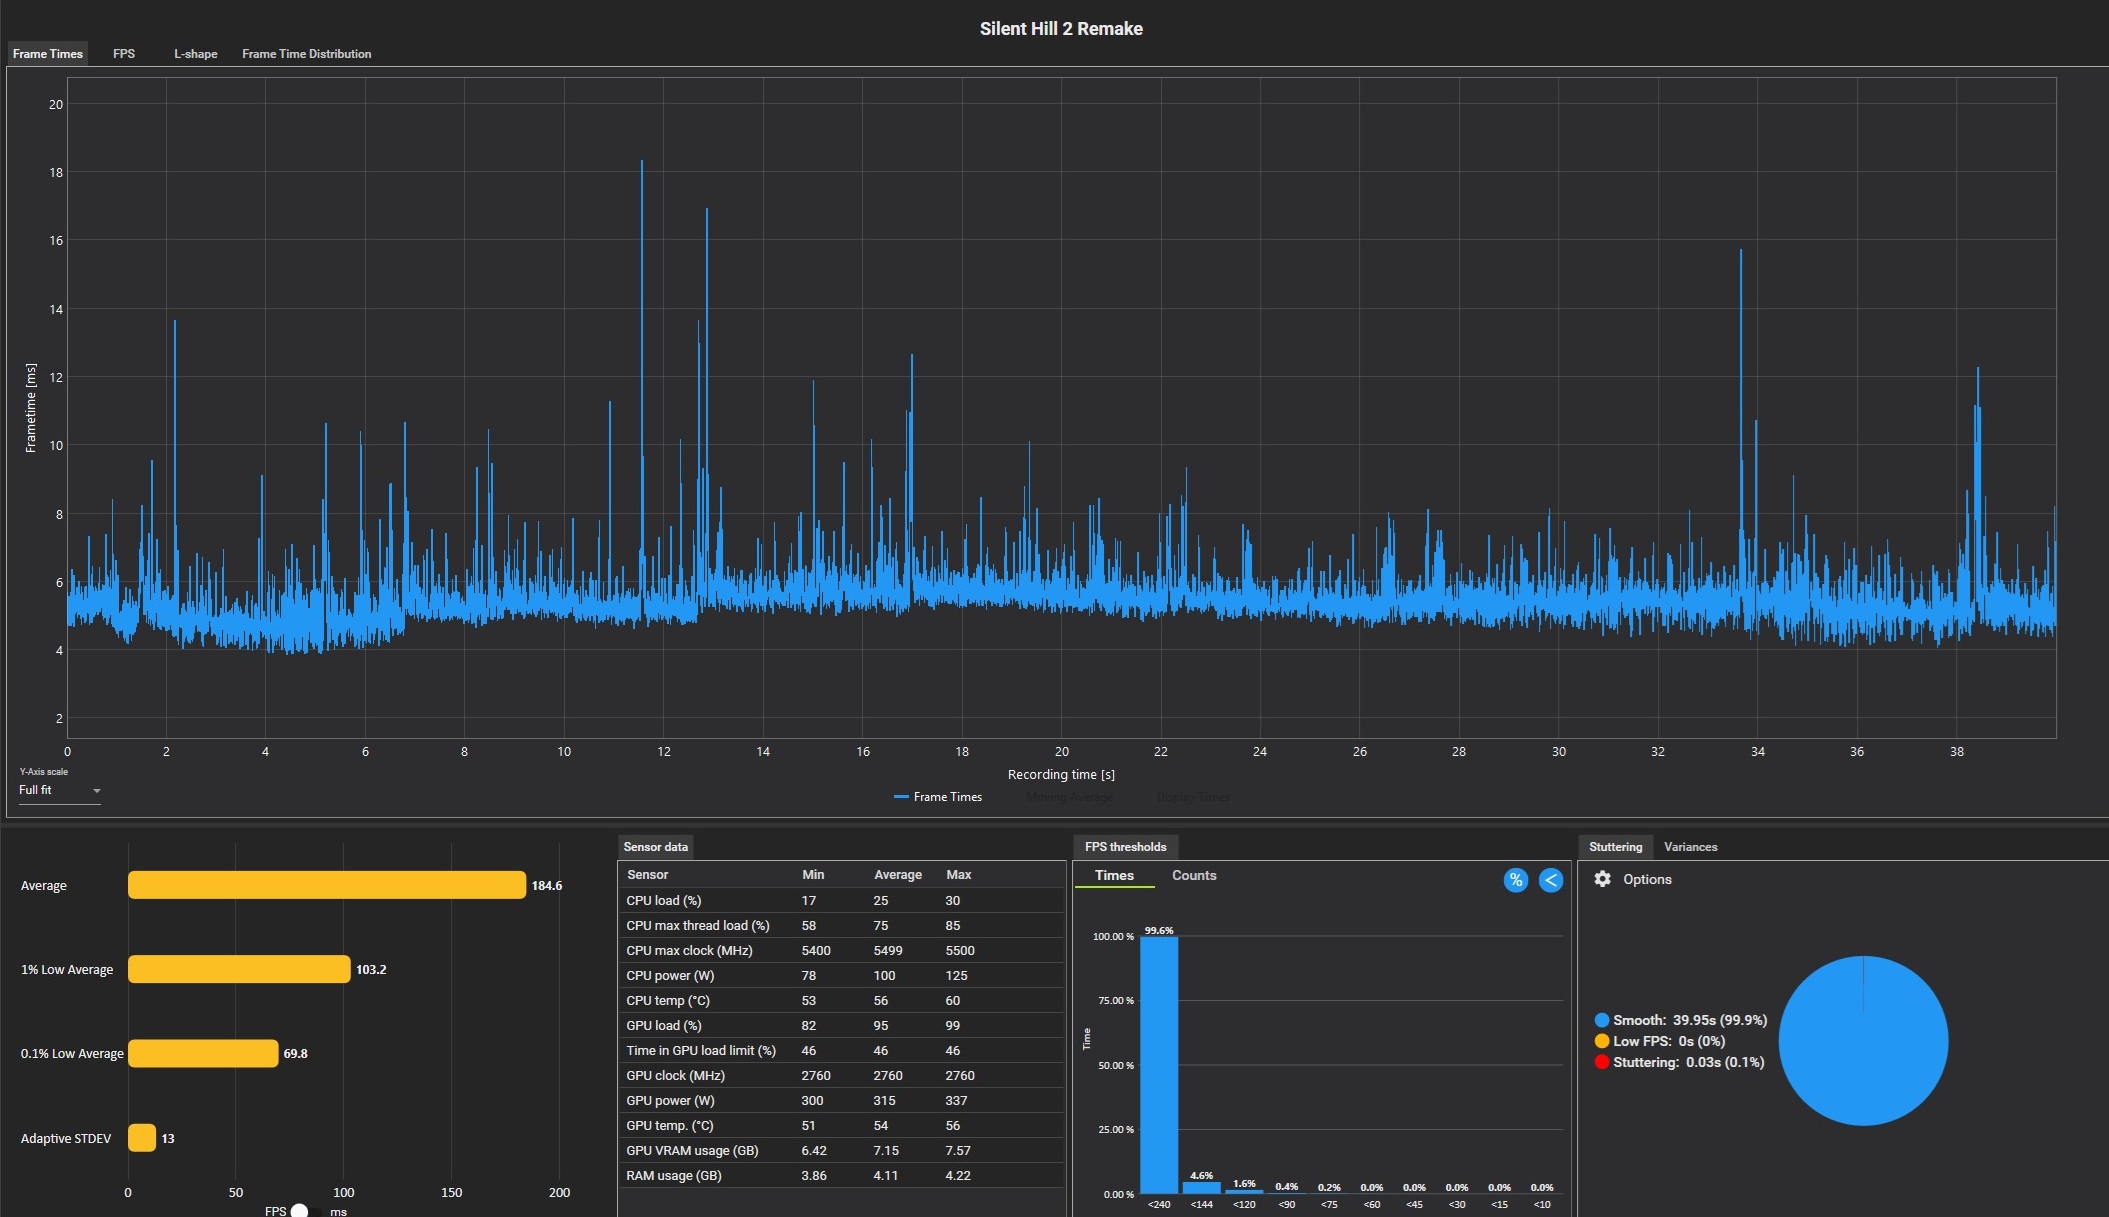This screenshot has height=1217, width=2109.
Task: Select the CPU load (%) row
Action: pos(841,900)
